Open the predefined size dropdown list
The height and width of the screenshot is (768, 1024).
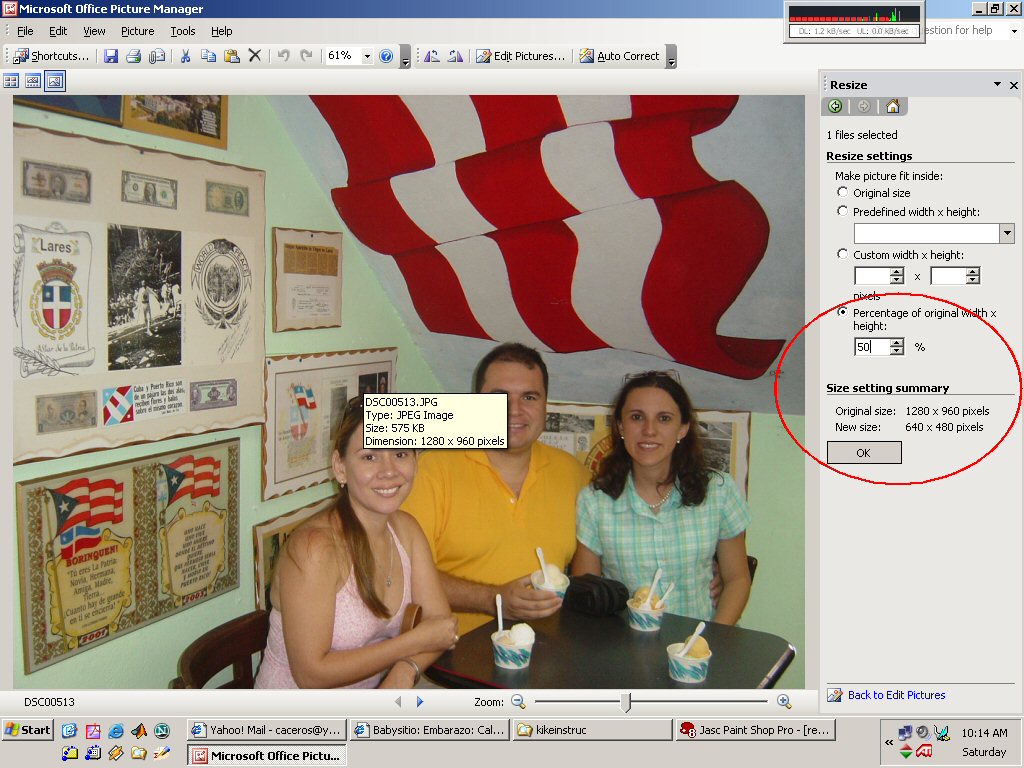pos(1006,233)
